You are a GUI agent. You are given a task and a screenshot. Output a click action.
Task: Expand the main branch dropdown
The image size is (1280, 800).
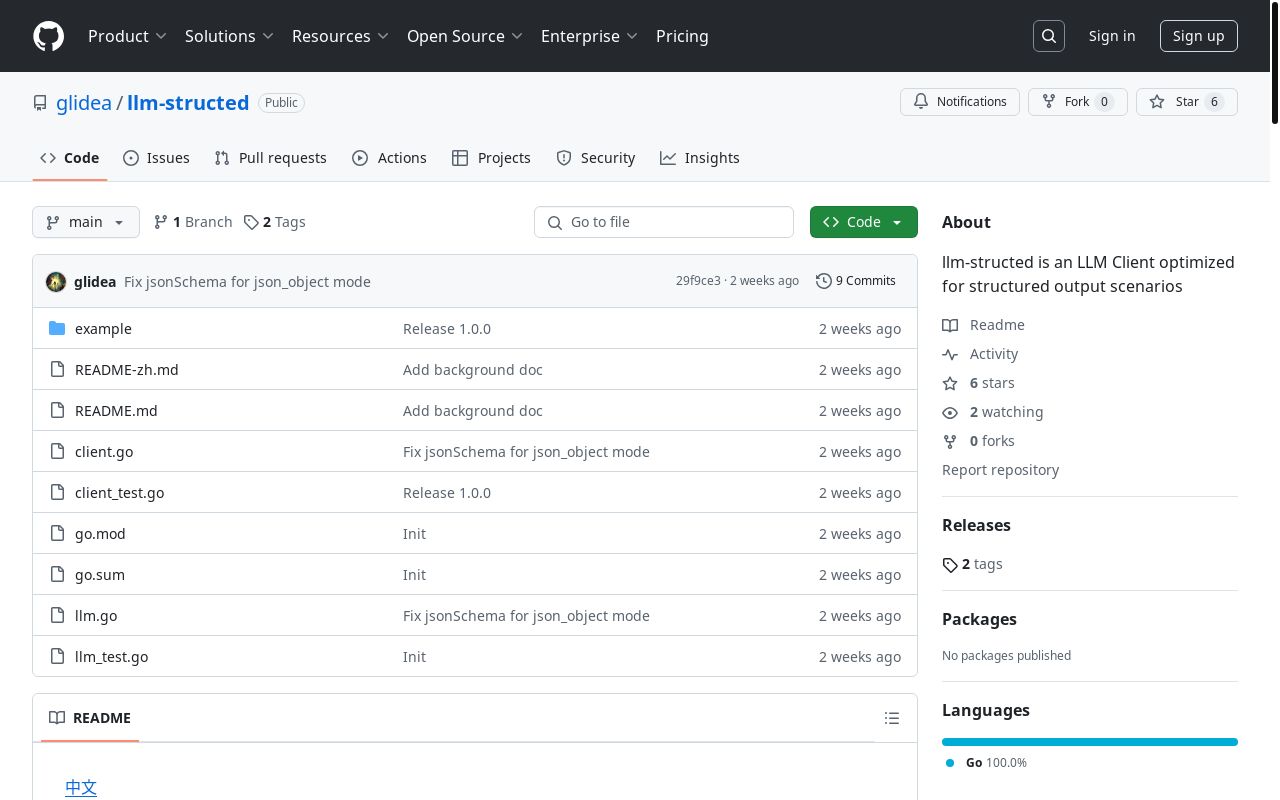(86, 222)
